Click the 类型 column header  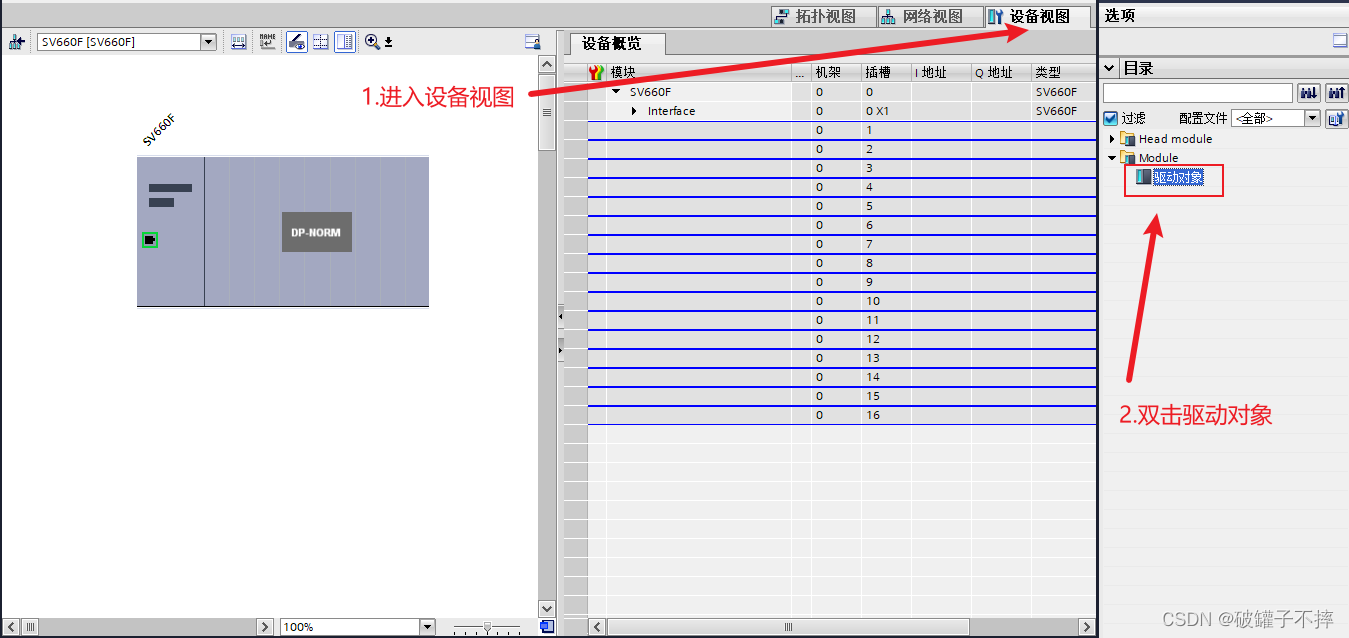coord(1063,73)
